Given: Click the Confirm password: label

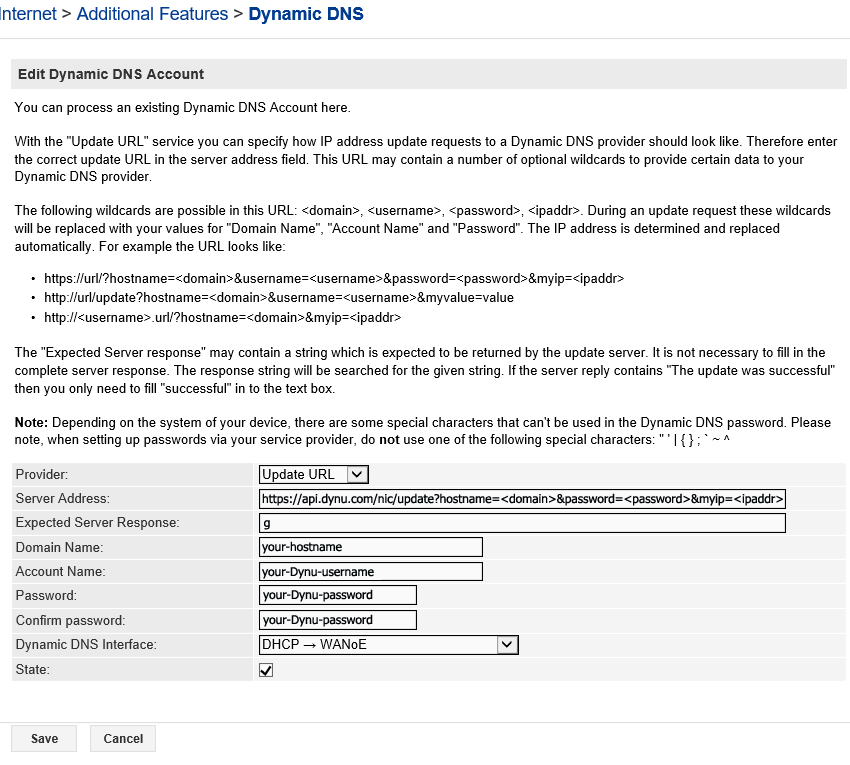Looking at the screenshot, I should tap(70, 620).
